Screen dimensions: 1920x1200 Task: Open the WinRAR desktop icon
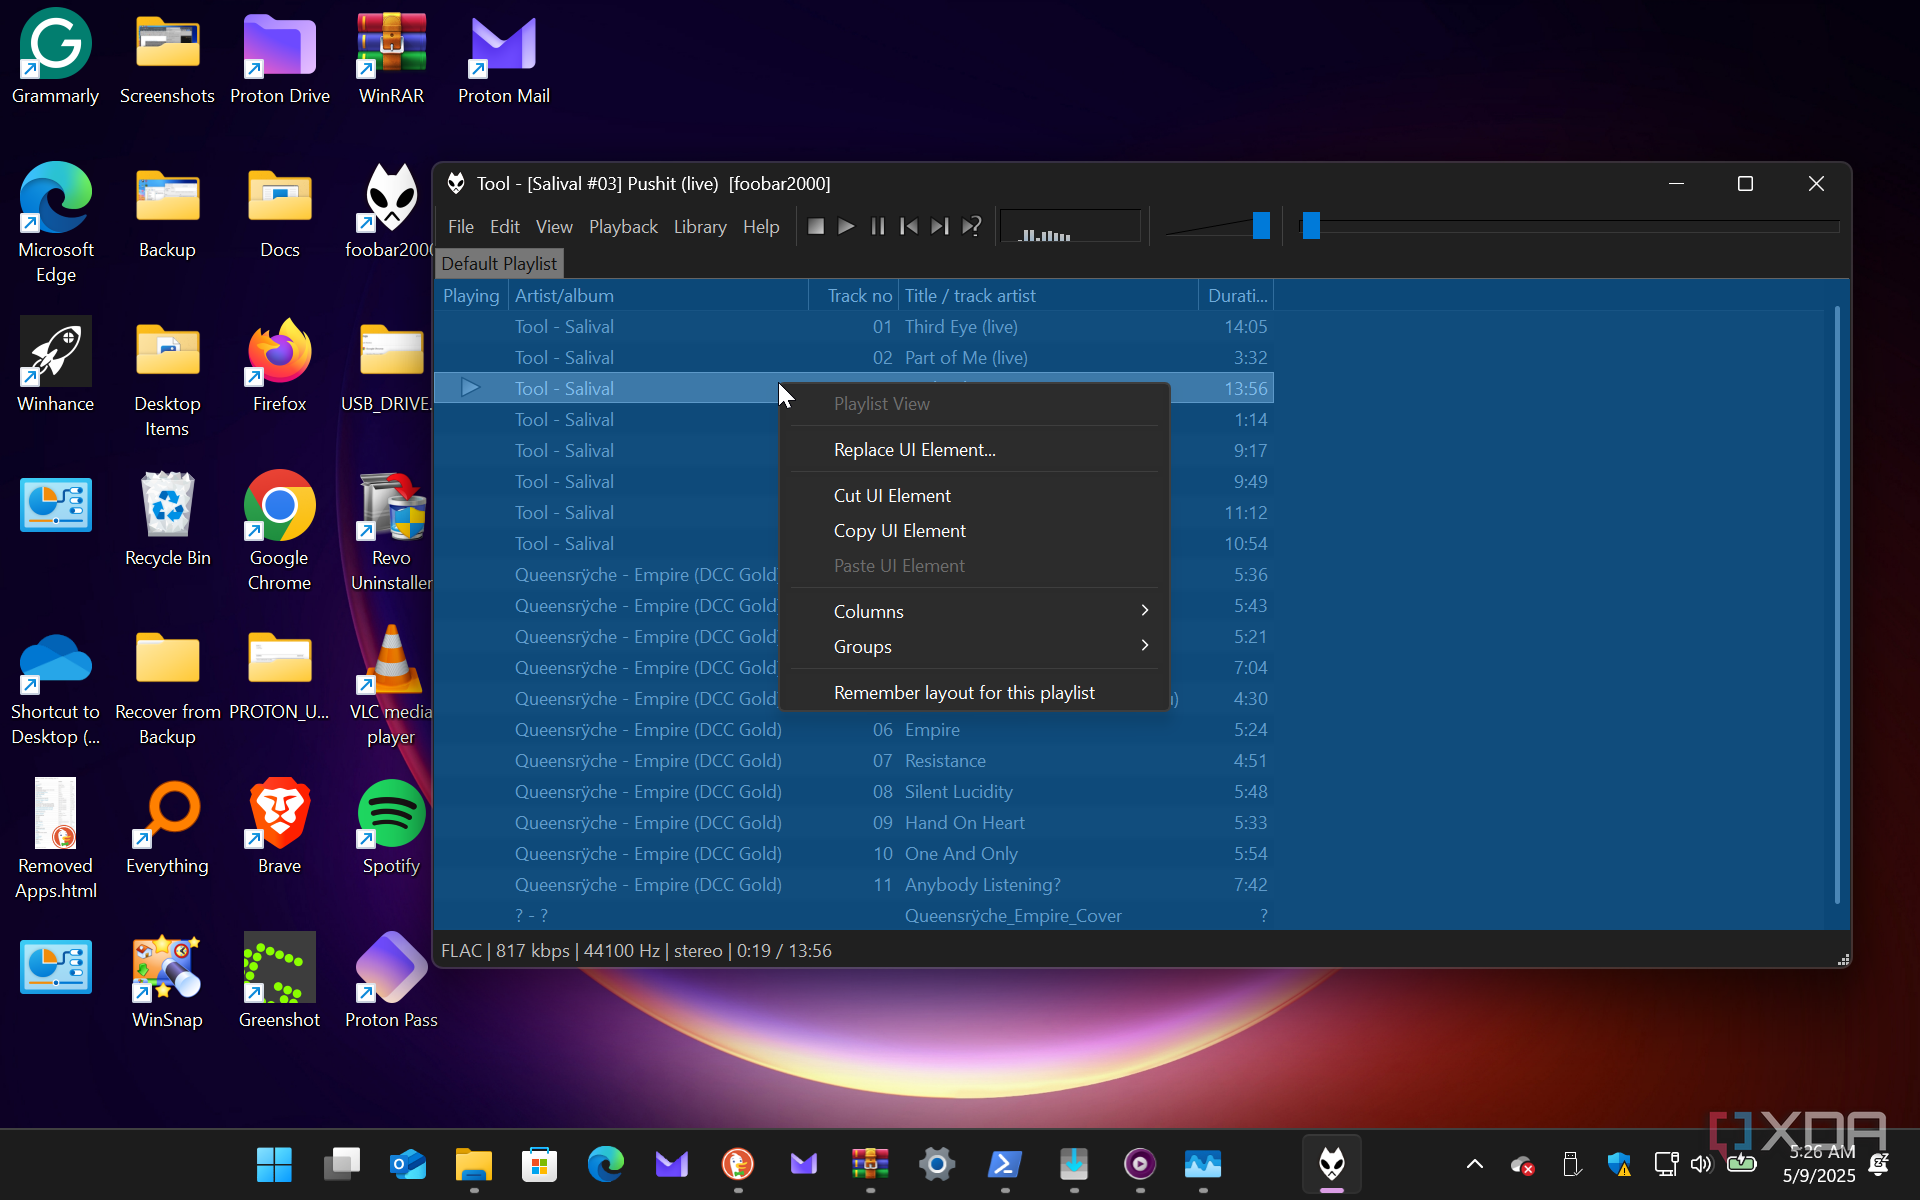[x=391, y=57]
